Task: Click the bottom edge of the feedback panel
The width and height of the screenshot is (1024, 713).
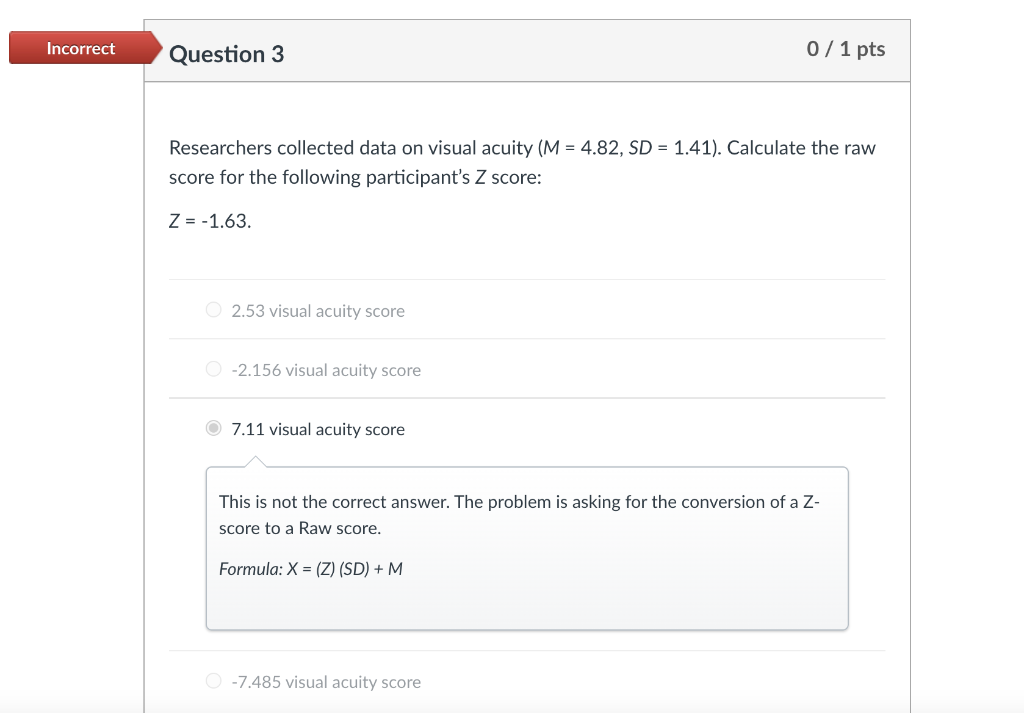Action: click(527, 628)
